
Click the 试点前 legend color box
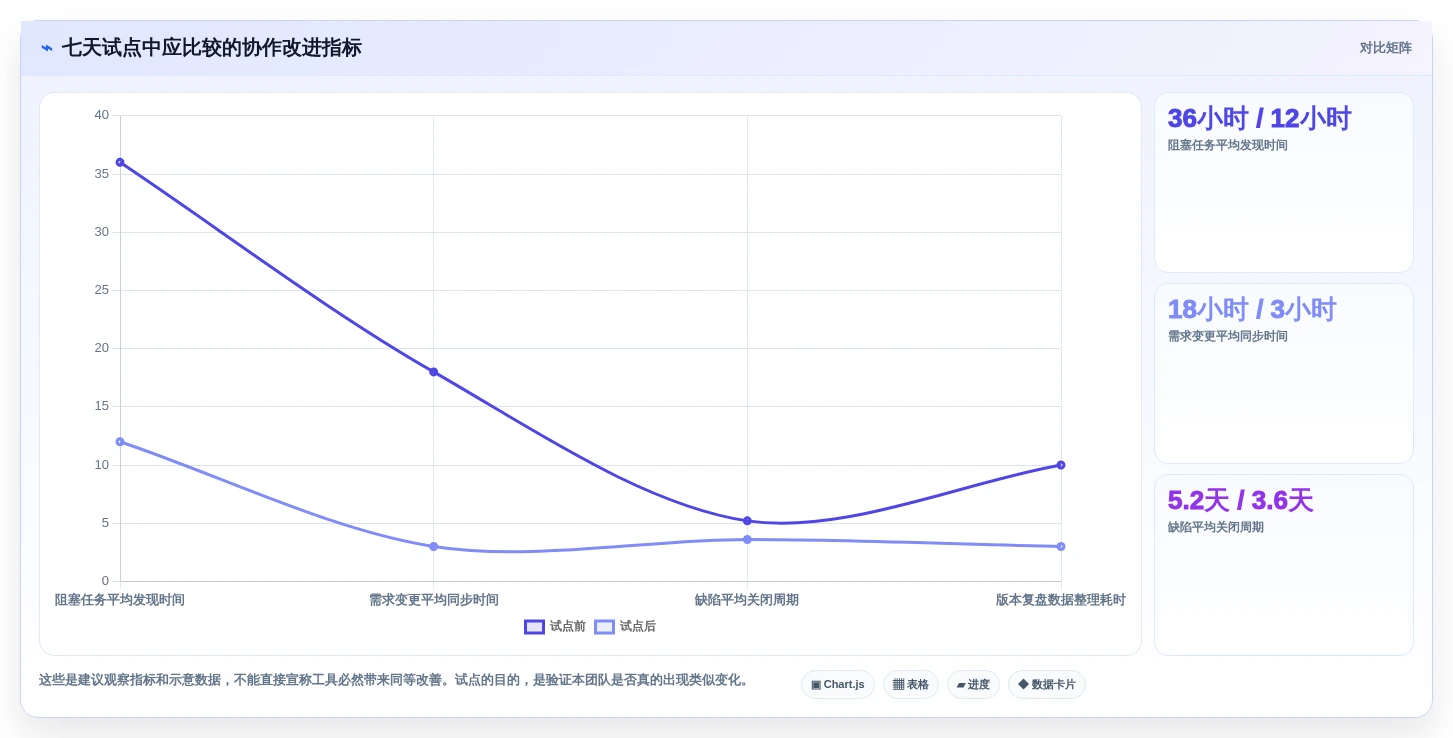tap(534, 627)
